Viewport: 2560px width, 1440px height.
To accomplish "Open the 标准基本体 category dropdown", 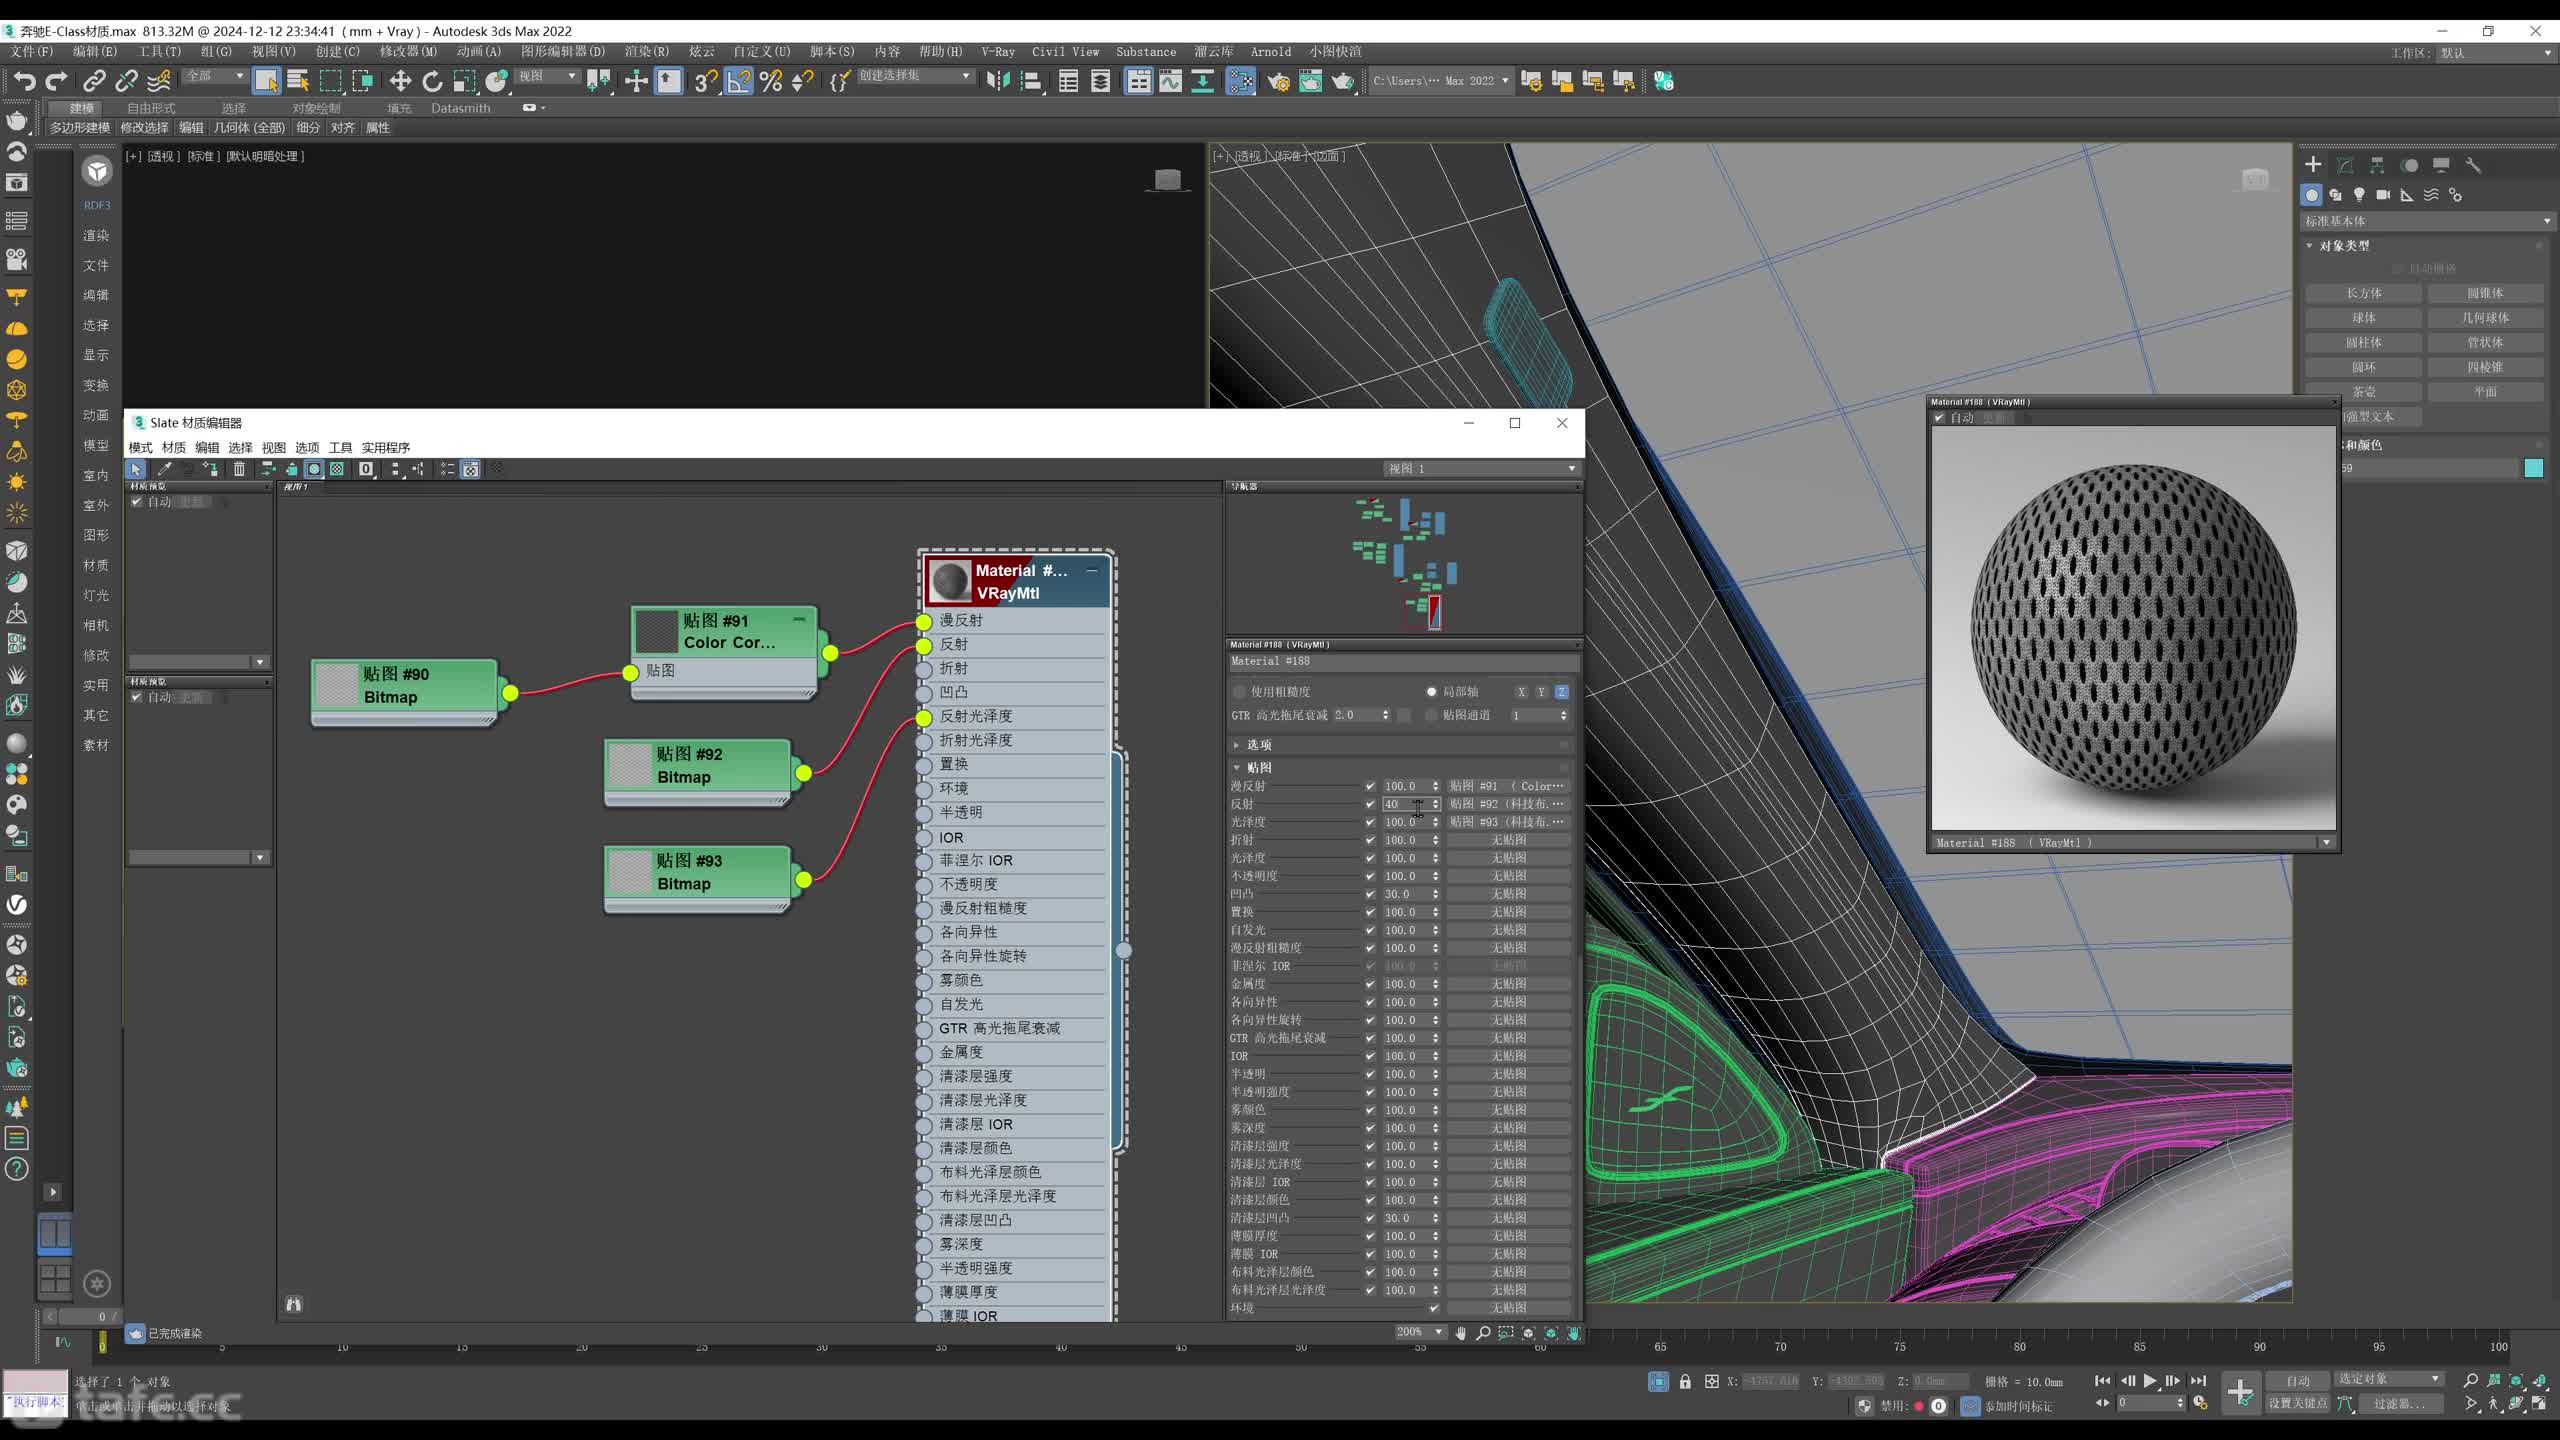I will (x=2427, y=221).
